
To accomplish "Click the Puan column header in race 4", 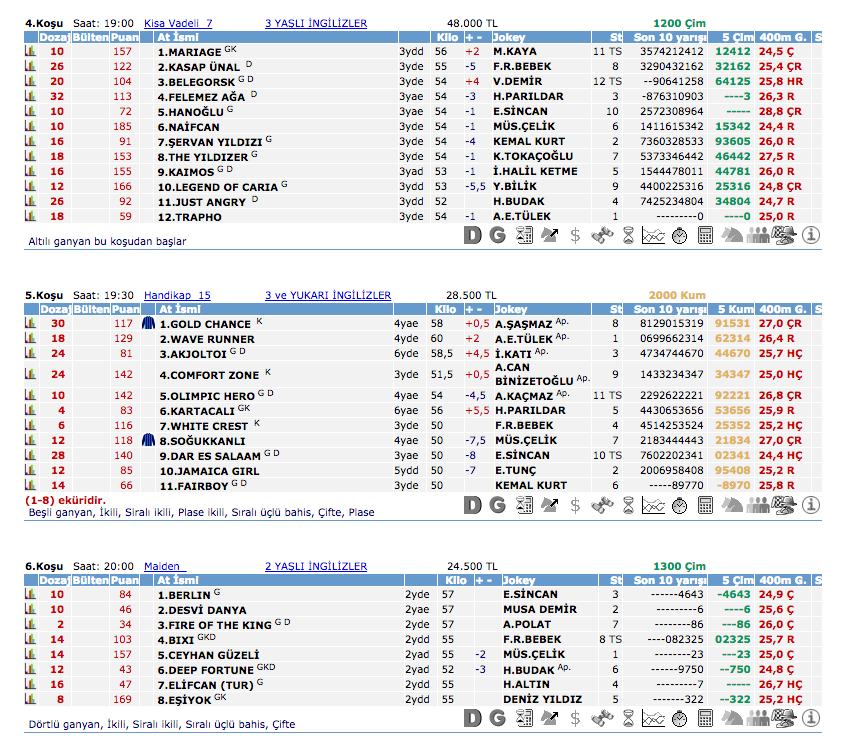I will pos(124,37).
